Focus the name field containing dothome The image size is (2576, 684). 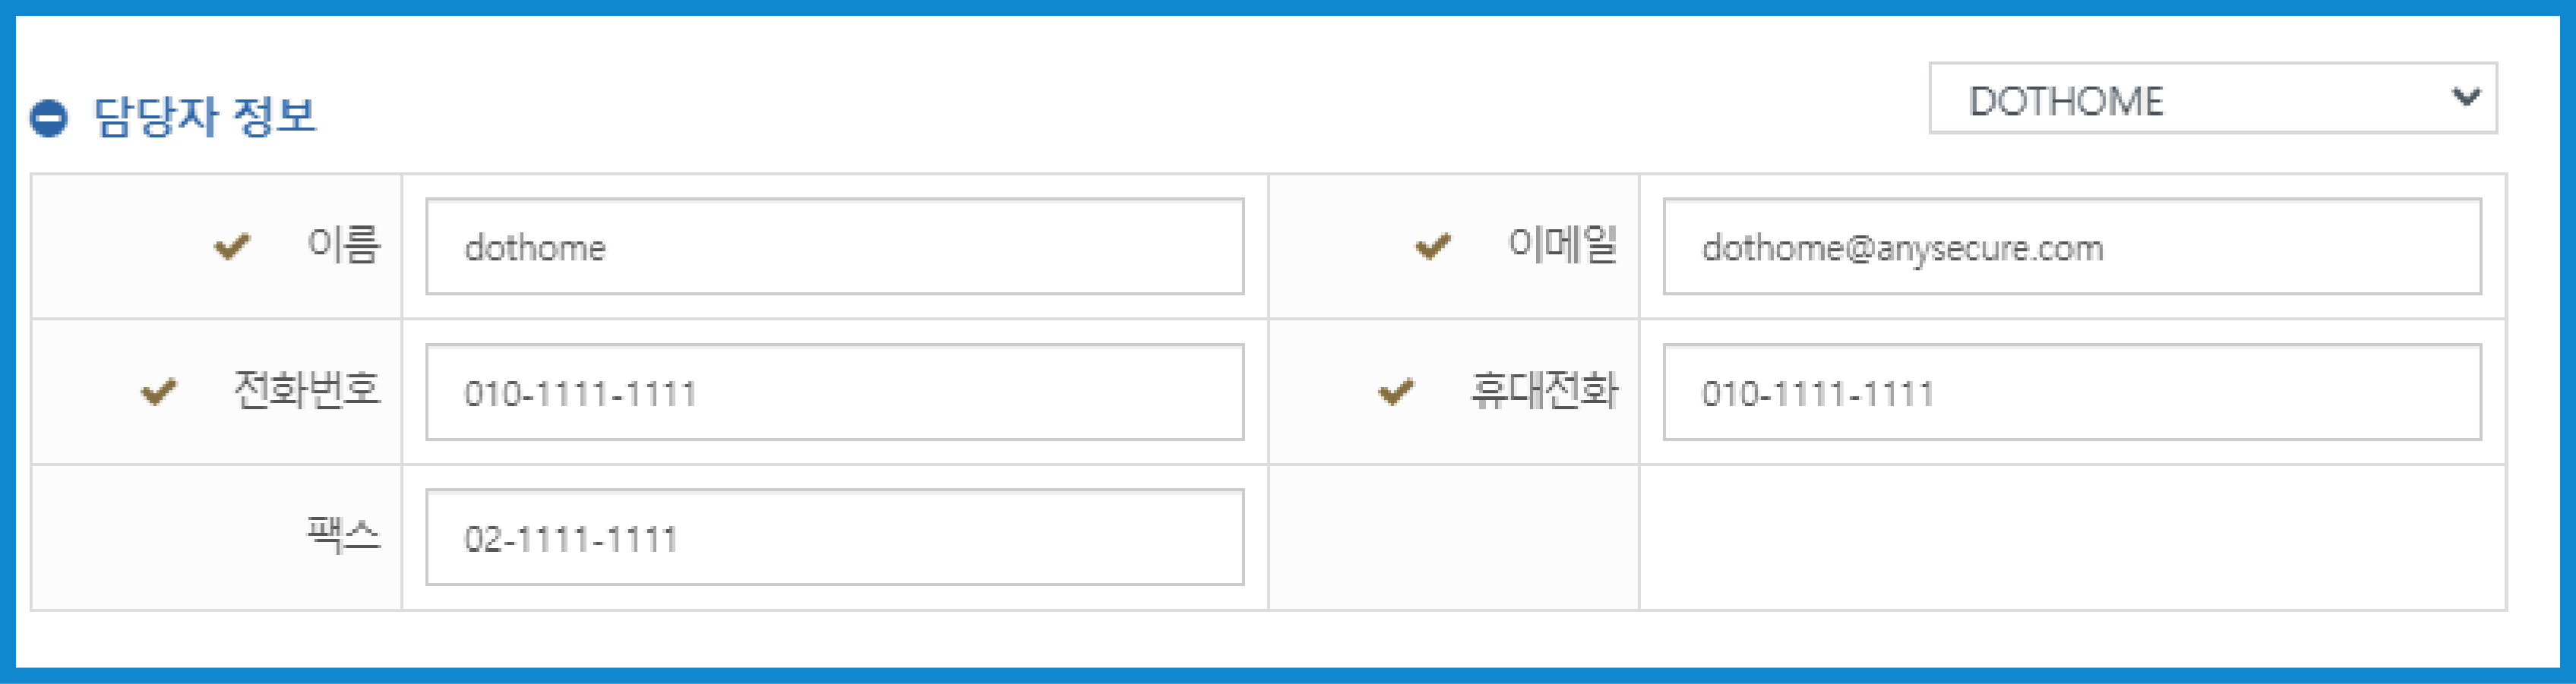pyautogui.click(x=834, y=247)
